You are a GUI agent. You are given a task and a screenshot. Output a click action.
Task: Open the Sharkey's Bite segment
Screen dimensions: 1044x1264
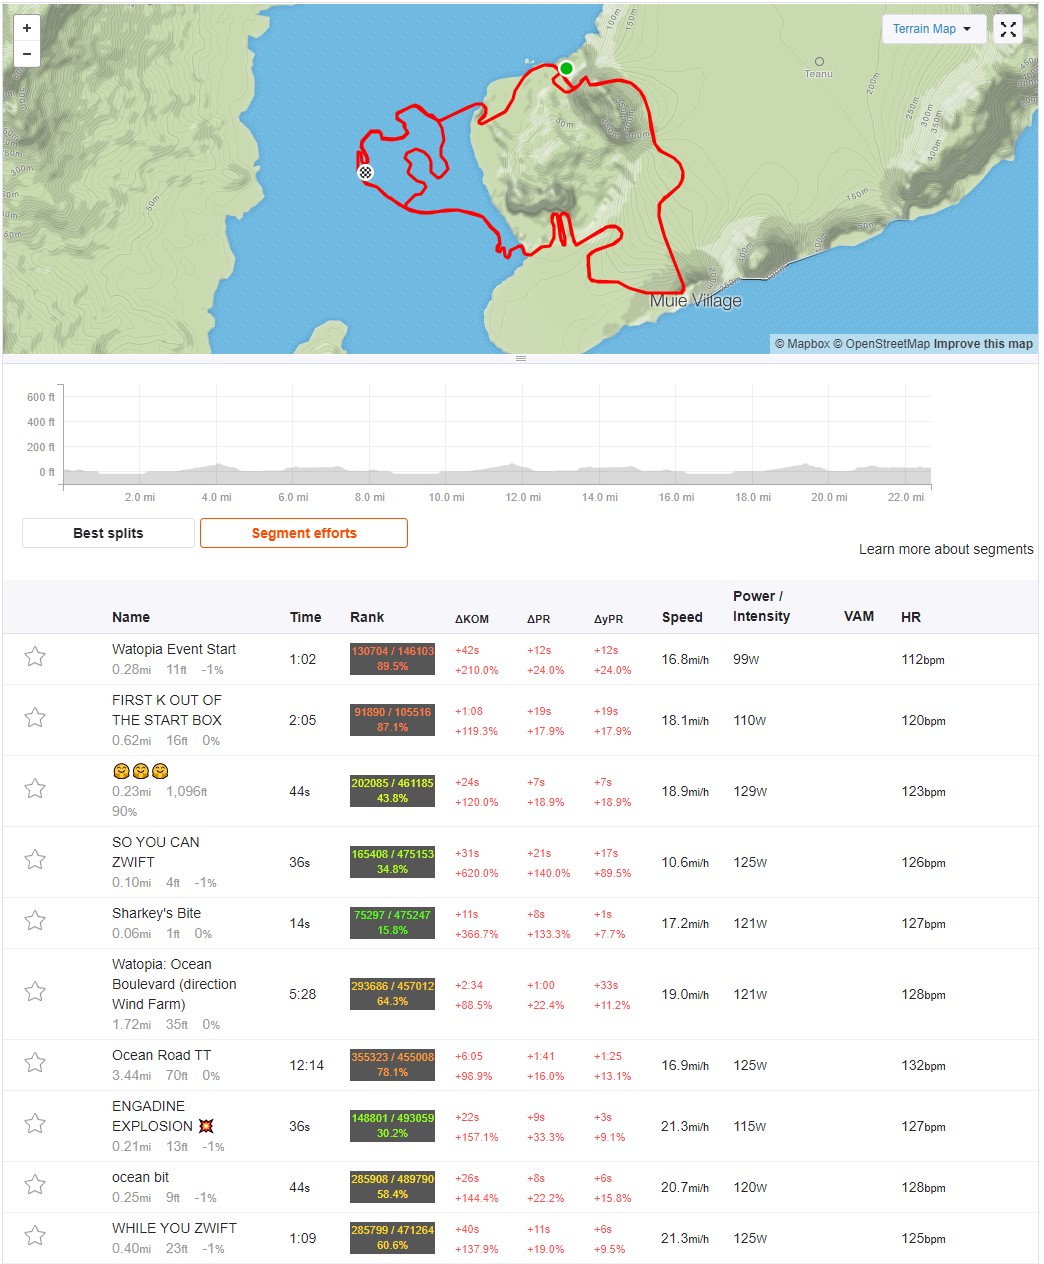[x=156, y=913]
